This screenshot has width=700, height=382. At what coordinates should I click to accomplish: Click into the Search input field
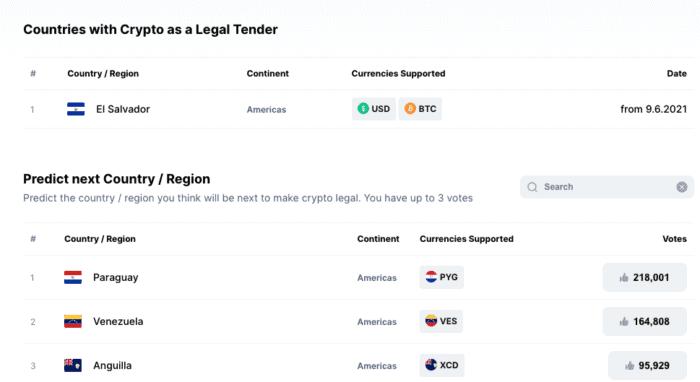pyautogui.click(x=607, y=187)
